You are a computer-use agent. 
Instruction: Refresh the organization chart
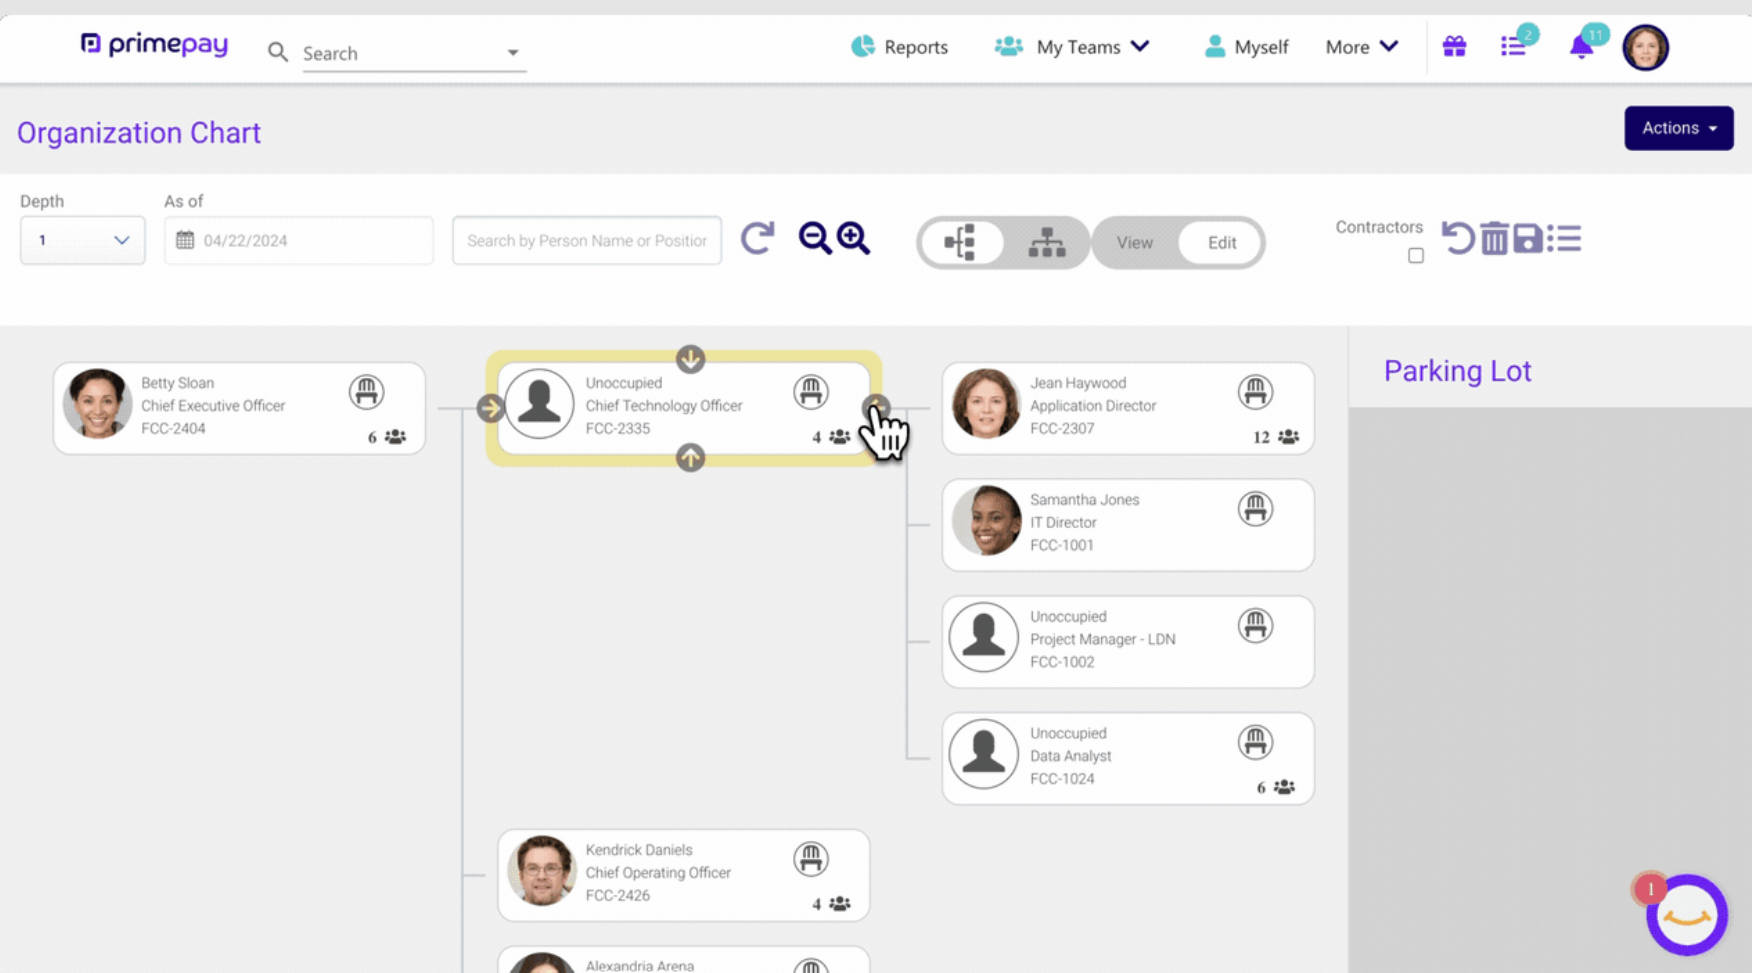tap(757, 238)
